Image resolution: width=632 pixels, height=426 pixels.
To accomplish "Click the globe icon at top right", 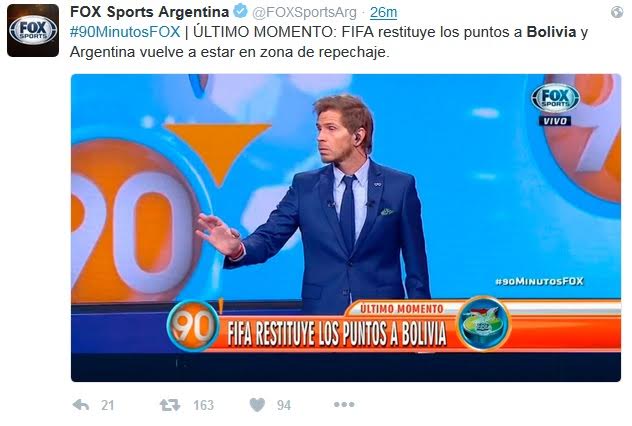I will pos(617,12).
